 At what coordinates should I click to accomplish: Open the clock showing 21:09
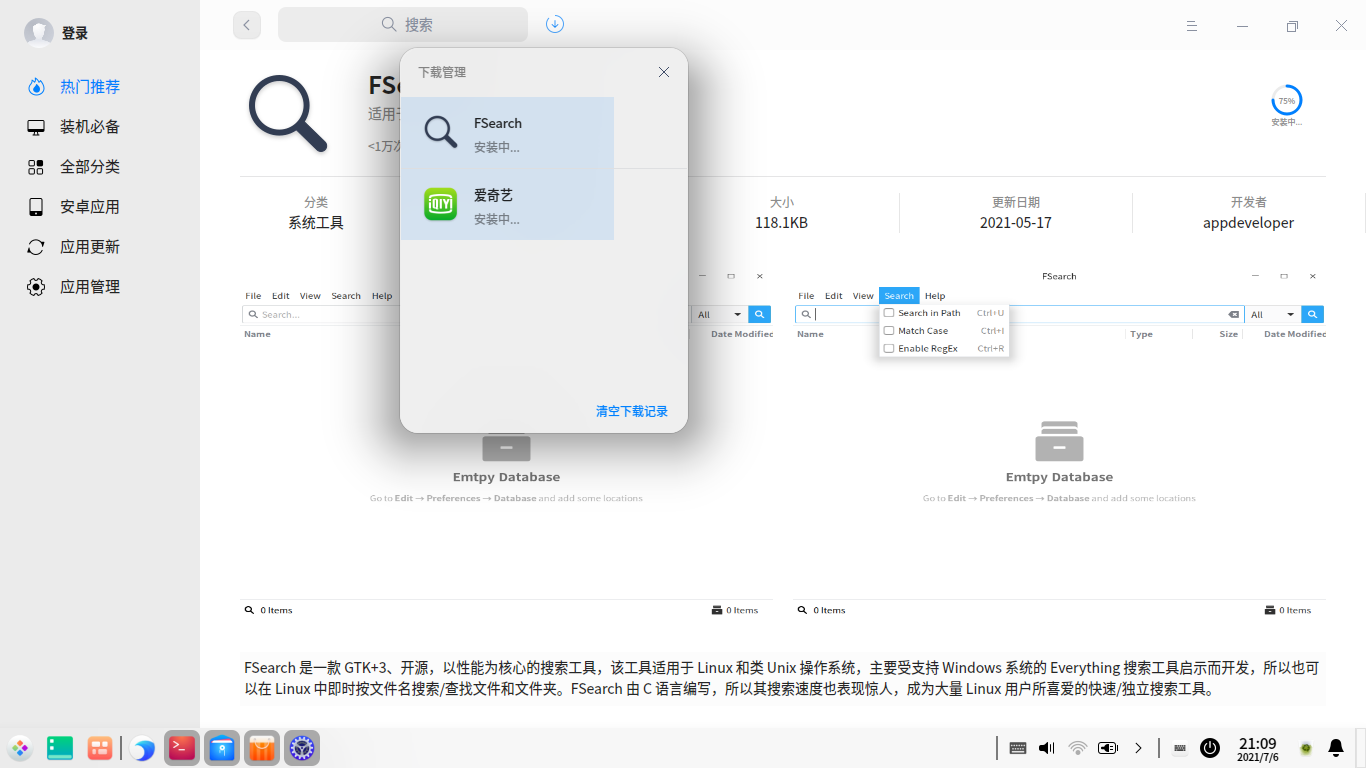(x=1258, y=749)
